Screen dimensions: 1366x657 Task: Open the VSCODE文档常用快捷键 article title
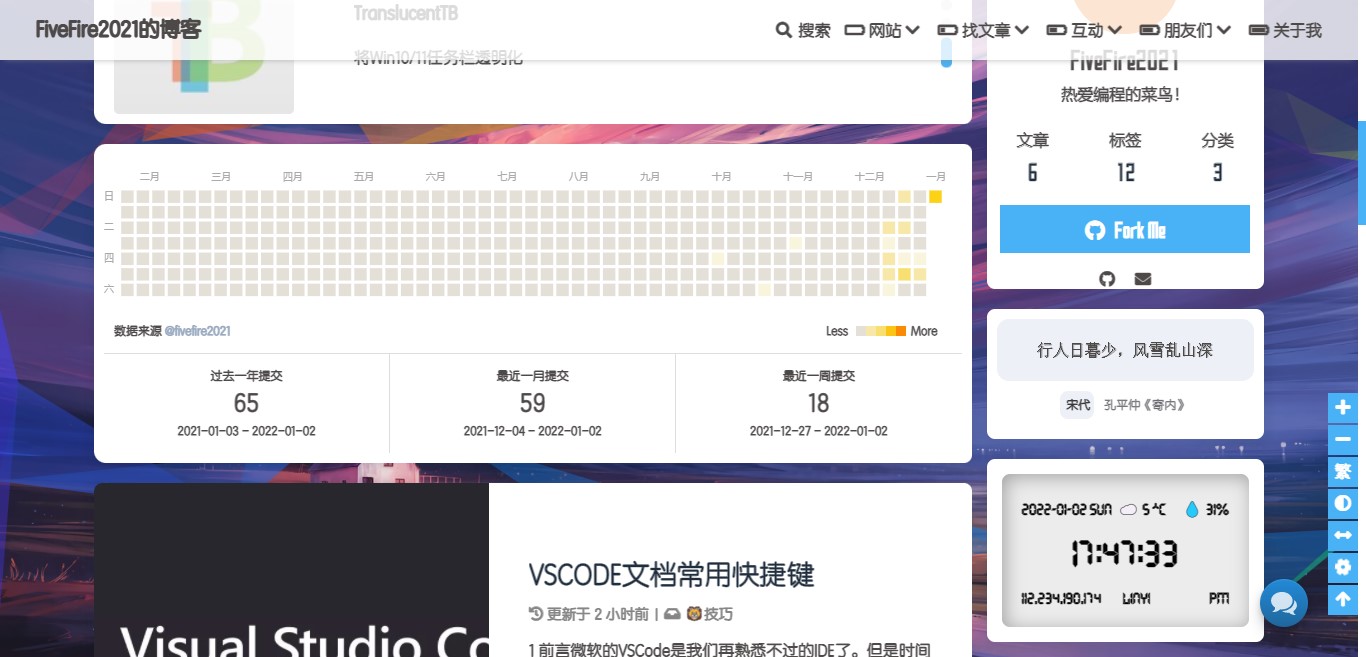[x=671, y=574]
